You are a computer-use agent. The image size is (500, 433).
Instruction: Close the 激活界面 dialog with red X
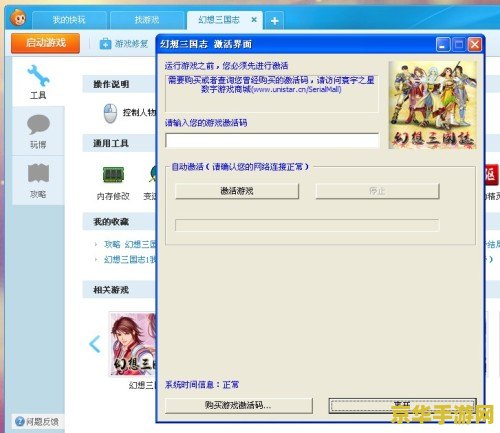(x=475, y=44)
